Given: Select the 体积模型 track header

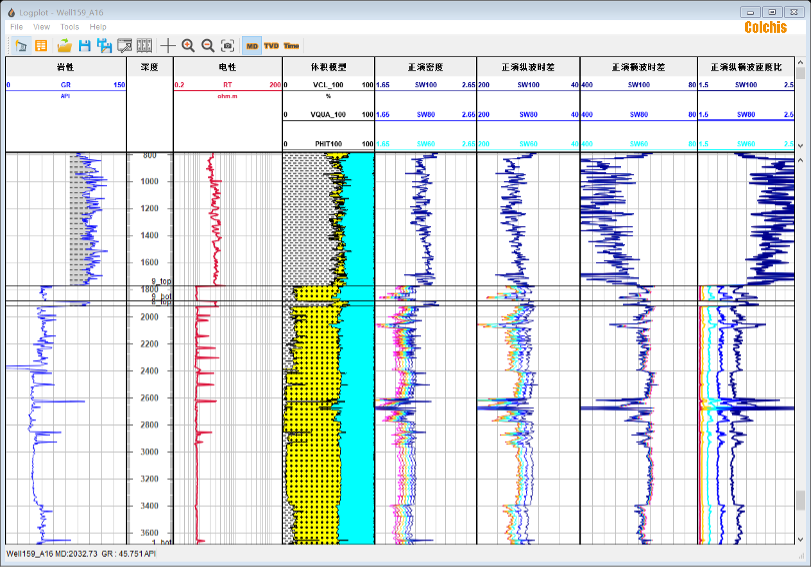Looking at the screenshot, I should pyautogui.click(x=328, y=67).
